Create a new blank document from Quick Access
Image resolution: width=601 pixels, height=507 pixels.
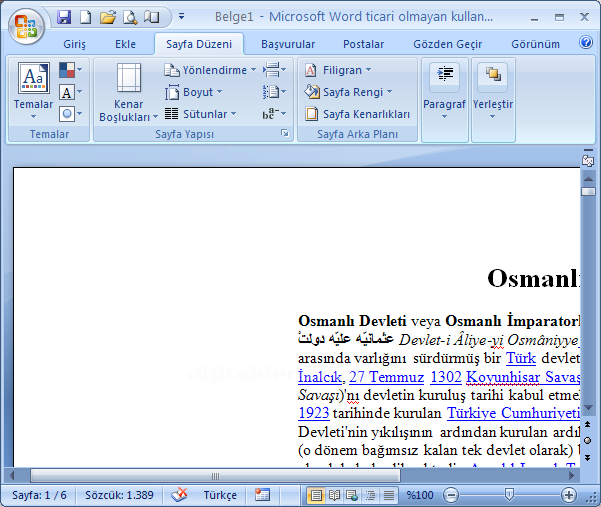[85, 17]
